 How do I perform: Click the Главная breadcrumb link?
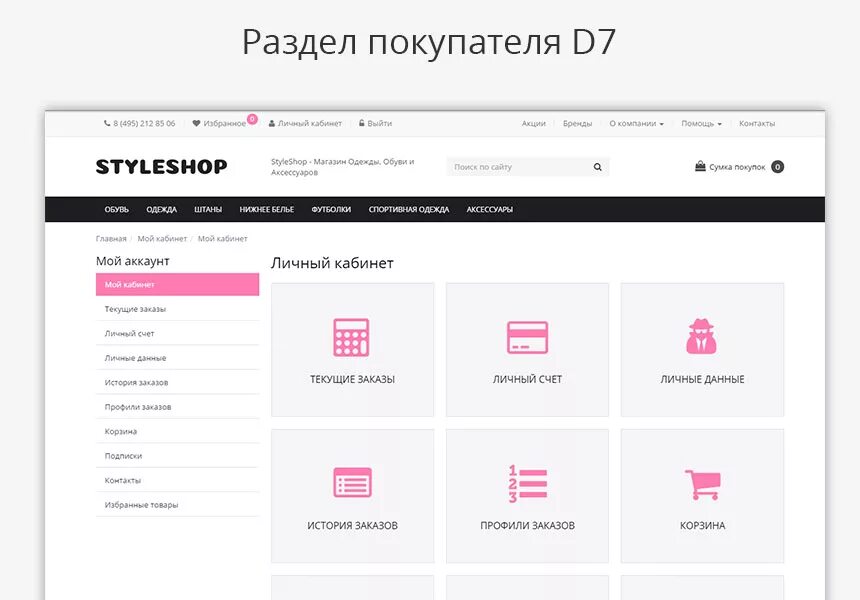pos(111,239)
